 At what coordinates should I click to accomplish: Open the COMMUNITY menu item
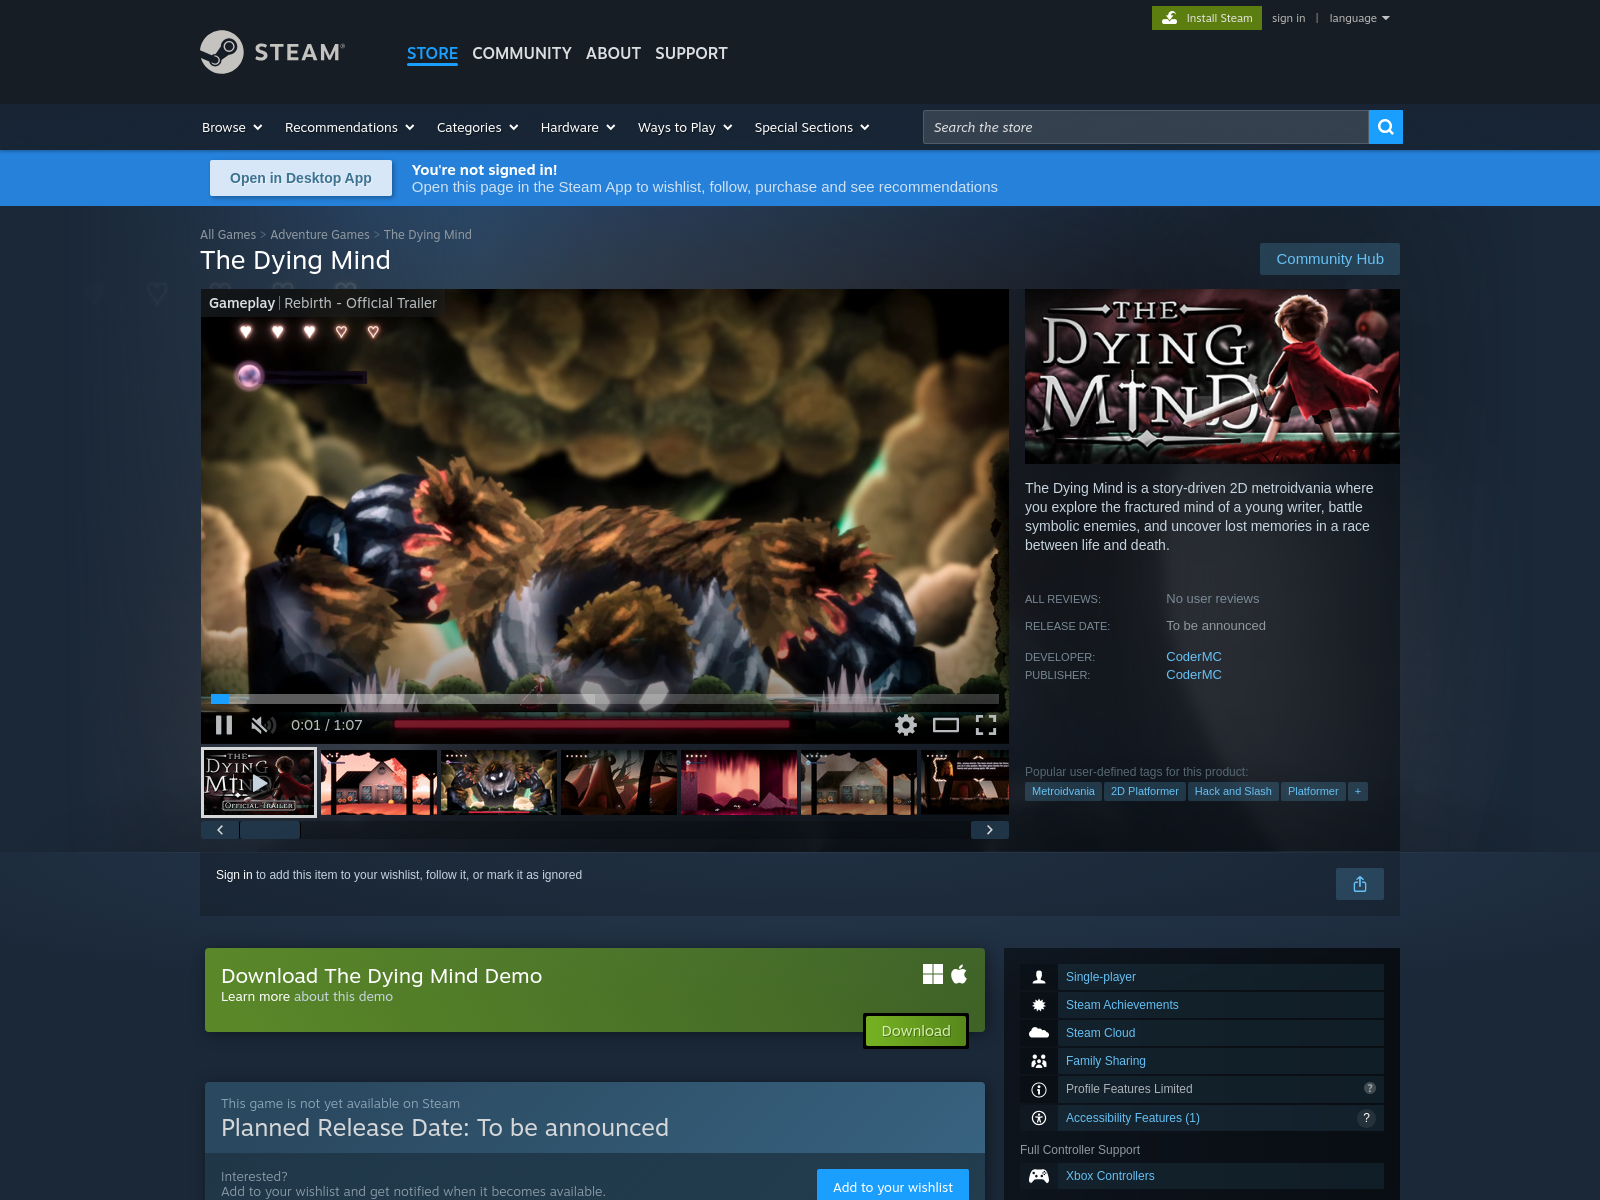[x=522, y=53]
